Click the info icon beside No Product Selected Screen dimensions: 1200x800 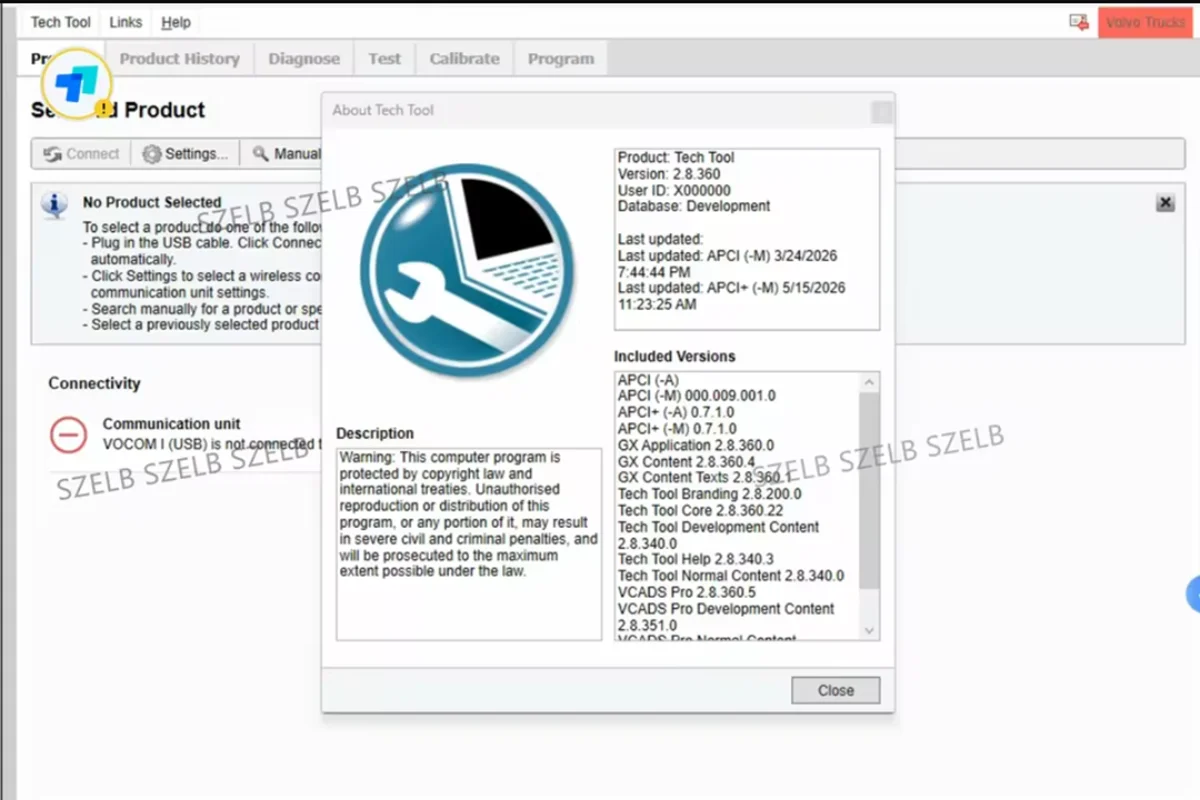click(x=54, y=205)
